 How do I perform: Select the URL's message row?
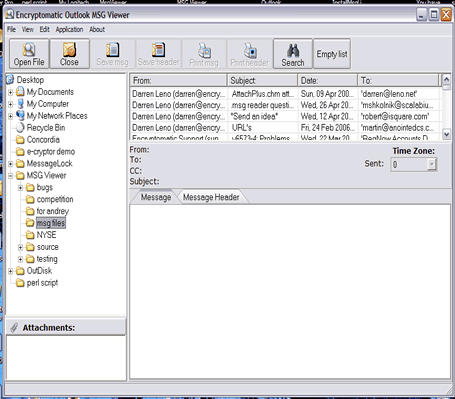[x=285, y=128]
